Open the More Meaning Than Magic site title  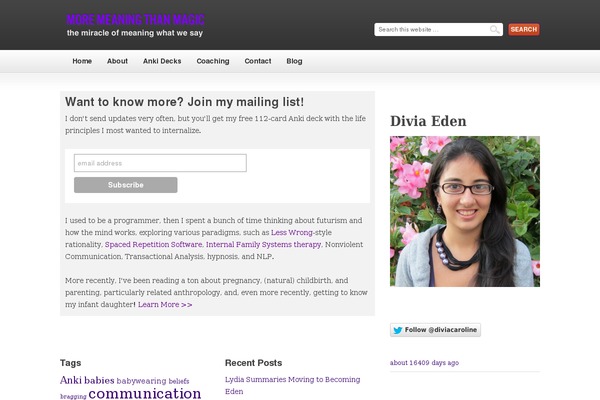click(x=135, y=20)
